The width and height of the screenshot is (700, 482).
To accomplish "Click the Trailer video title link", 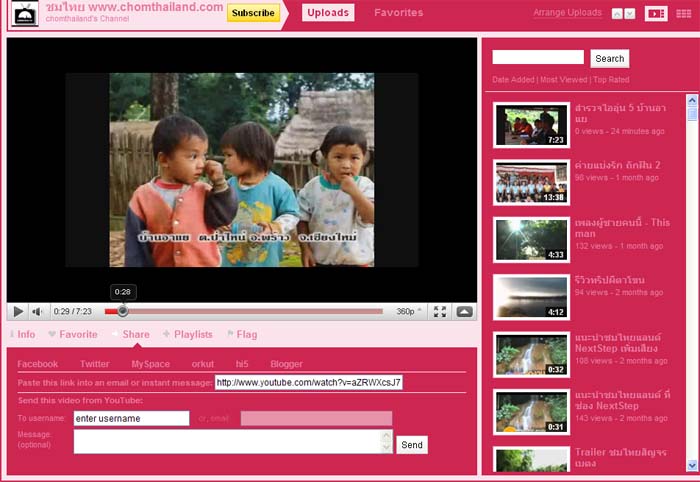I will click(621, 458).
